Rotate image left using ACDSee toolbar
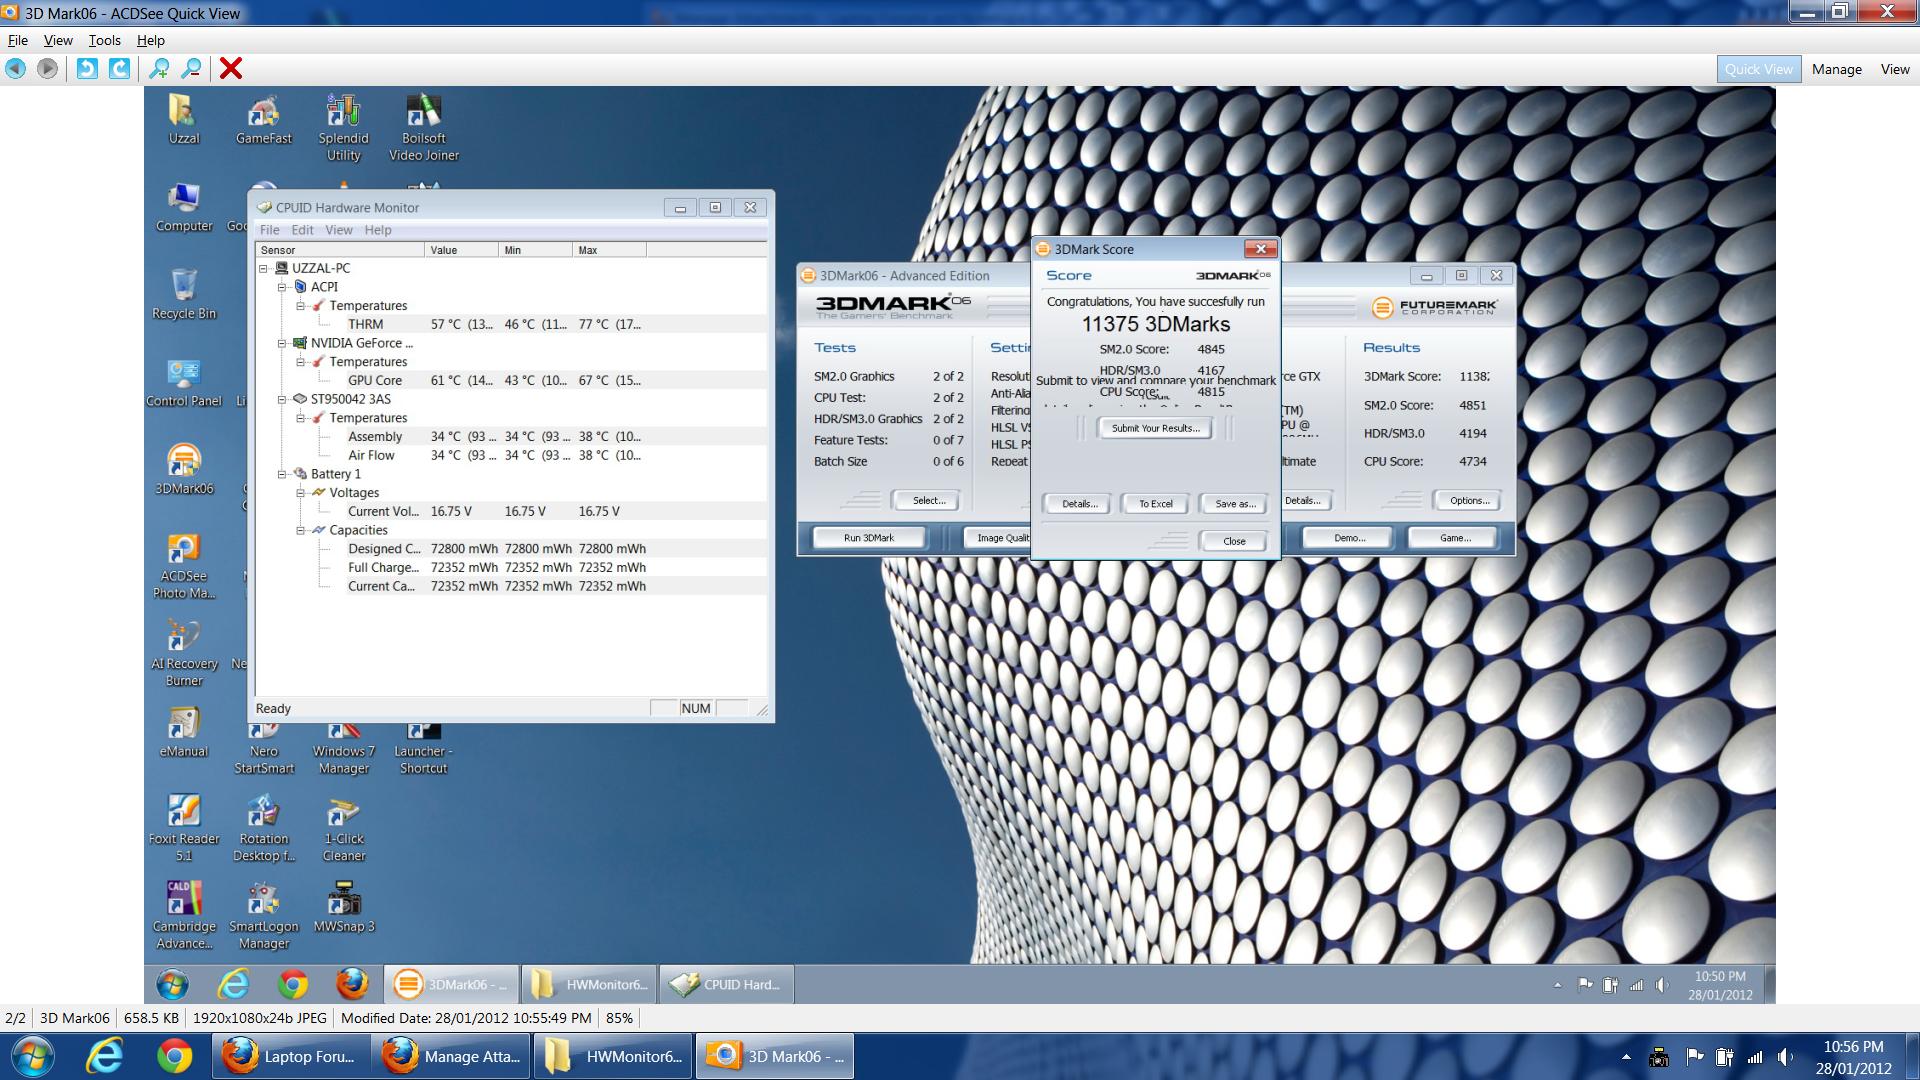The image size is (1920, 1080). pos(87,68)
